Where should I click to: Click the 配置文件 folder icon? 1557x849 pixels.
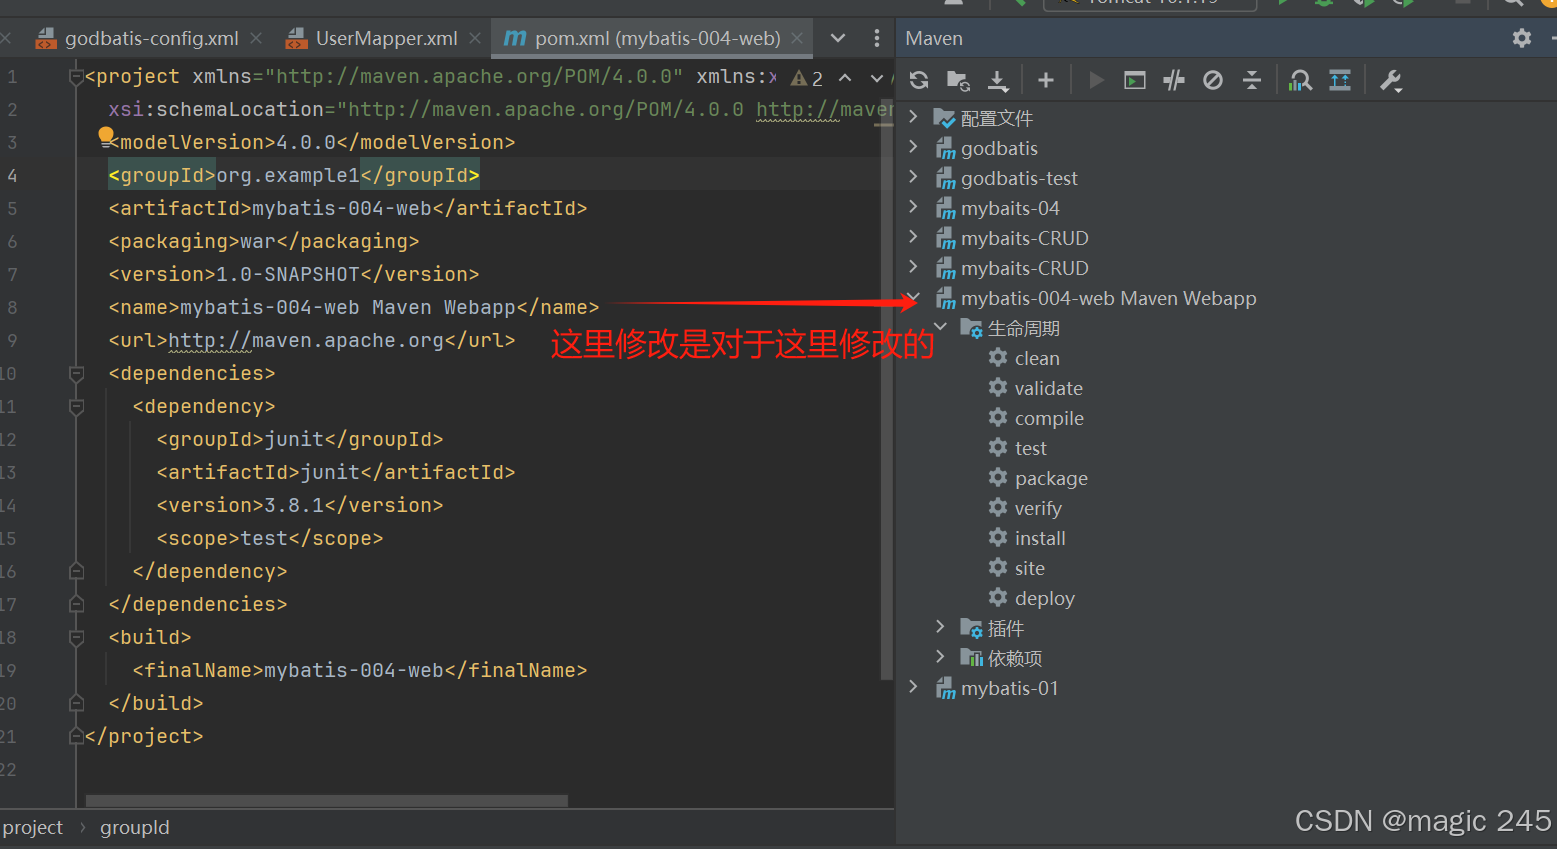tap(945, 118)
